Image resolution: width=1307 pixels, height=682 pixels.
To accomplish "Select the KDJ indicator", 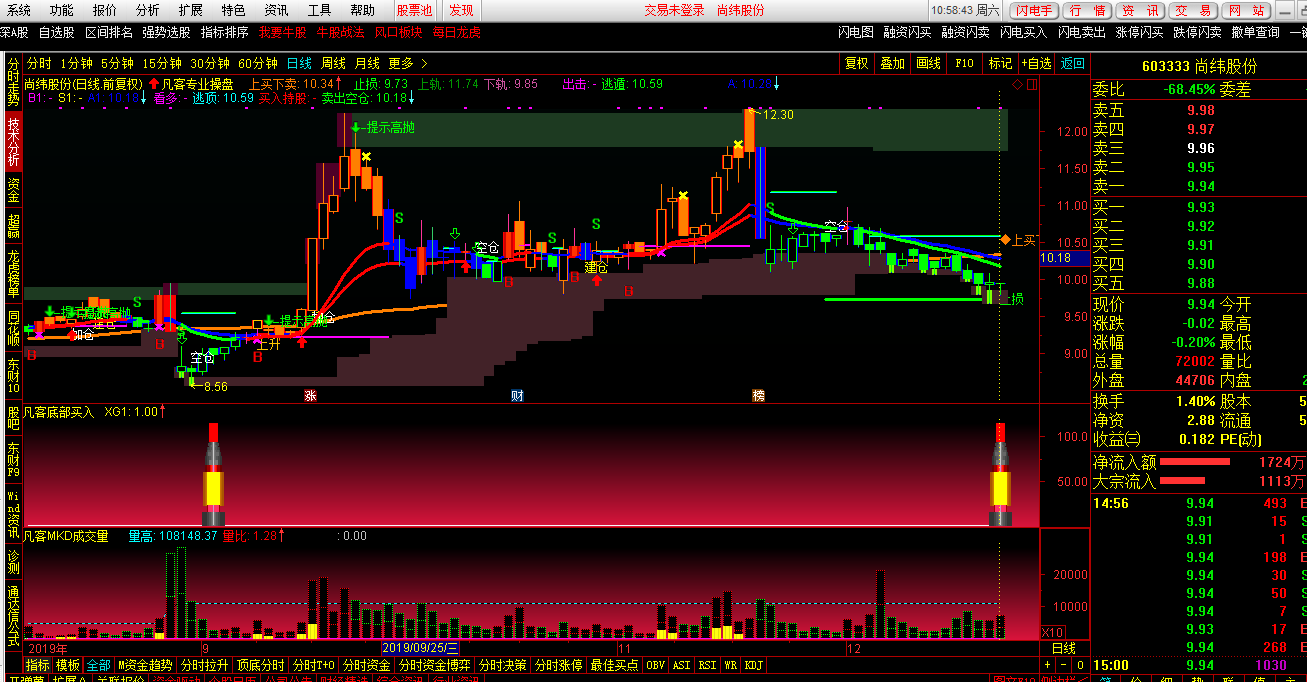I will (753, 665).
